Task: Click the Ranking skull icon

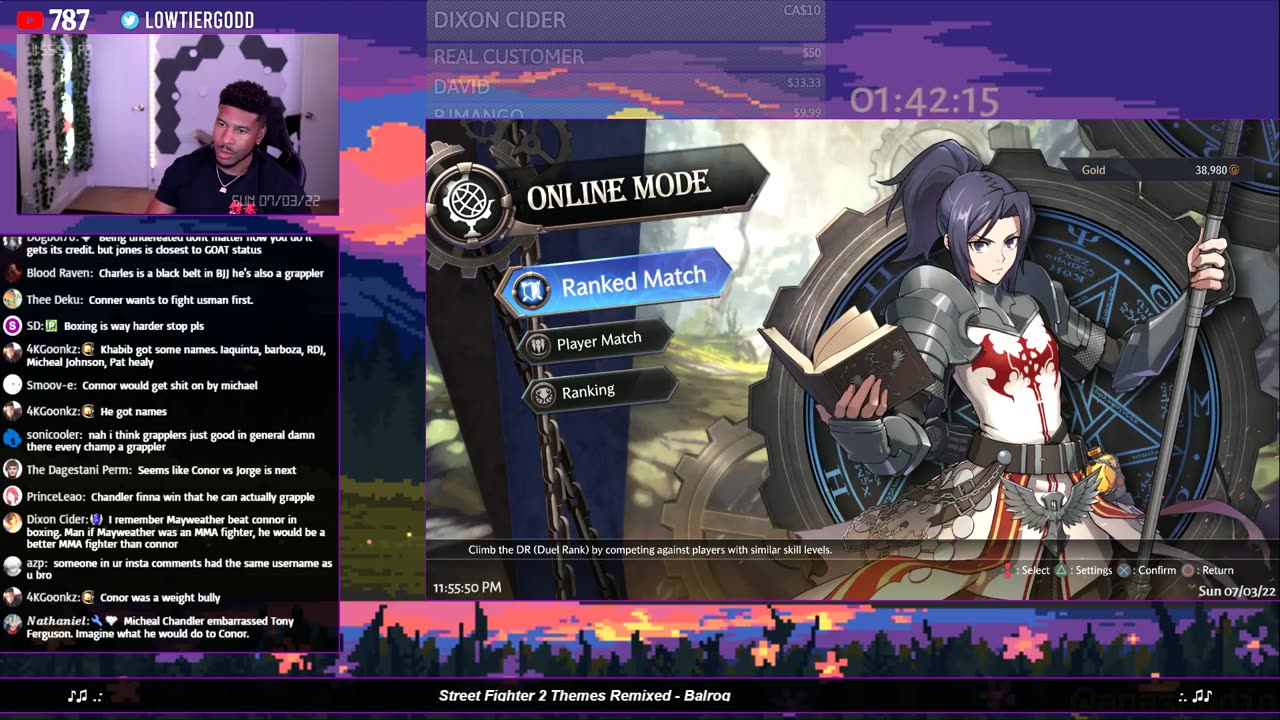Action: click(543, 395)
